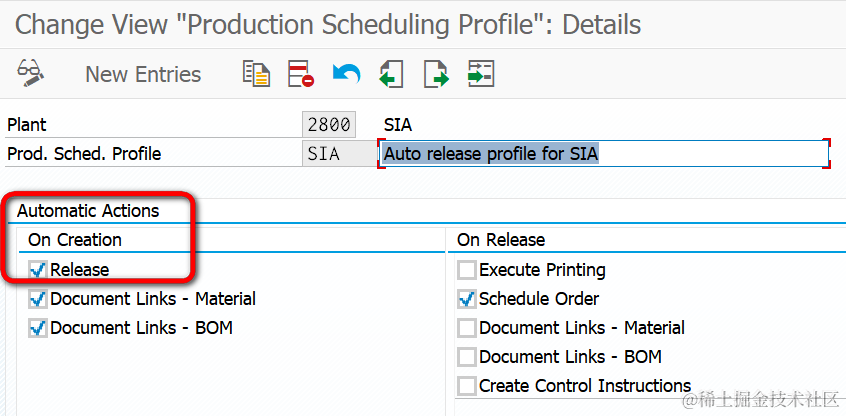The image size is (846, 416).
Task: Click the Plant field showing 2800
Action: pyautogui.click(x=328, y=125)
